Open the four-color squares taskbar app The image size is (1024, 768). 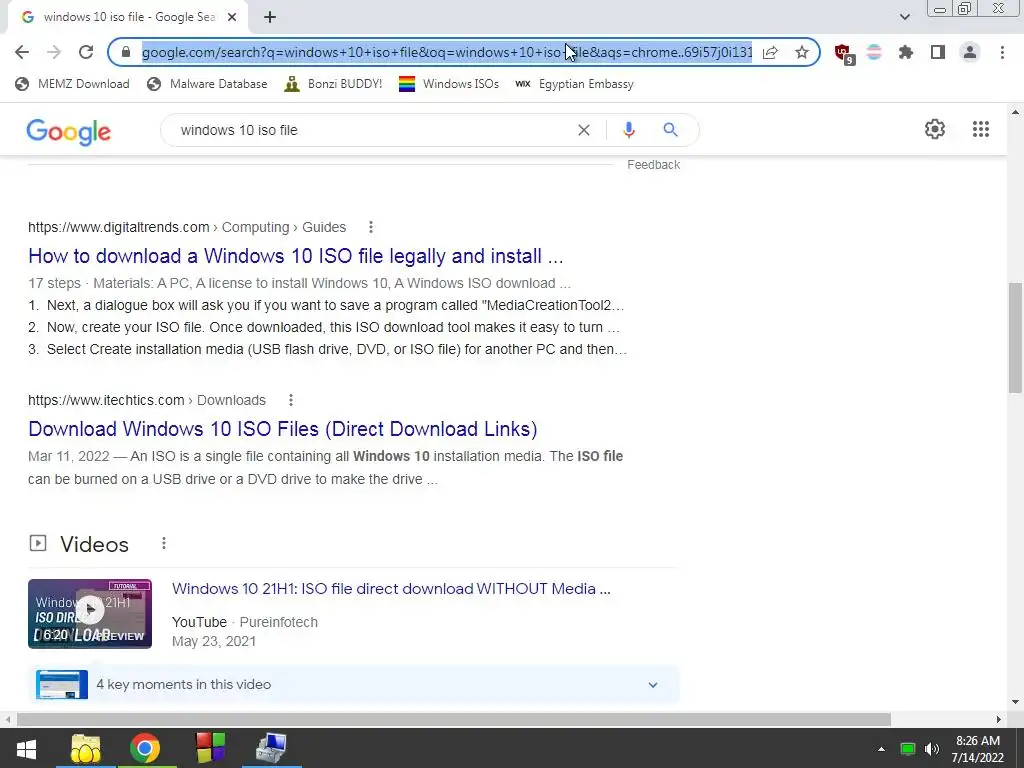210,748
